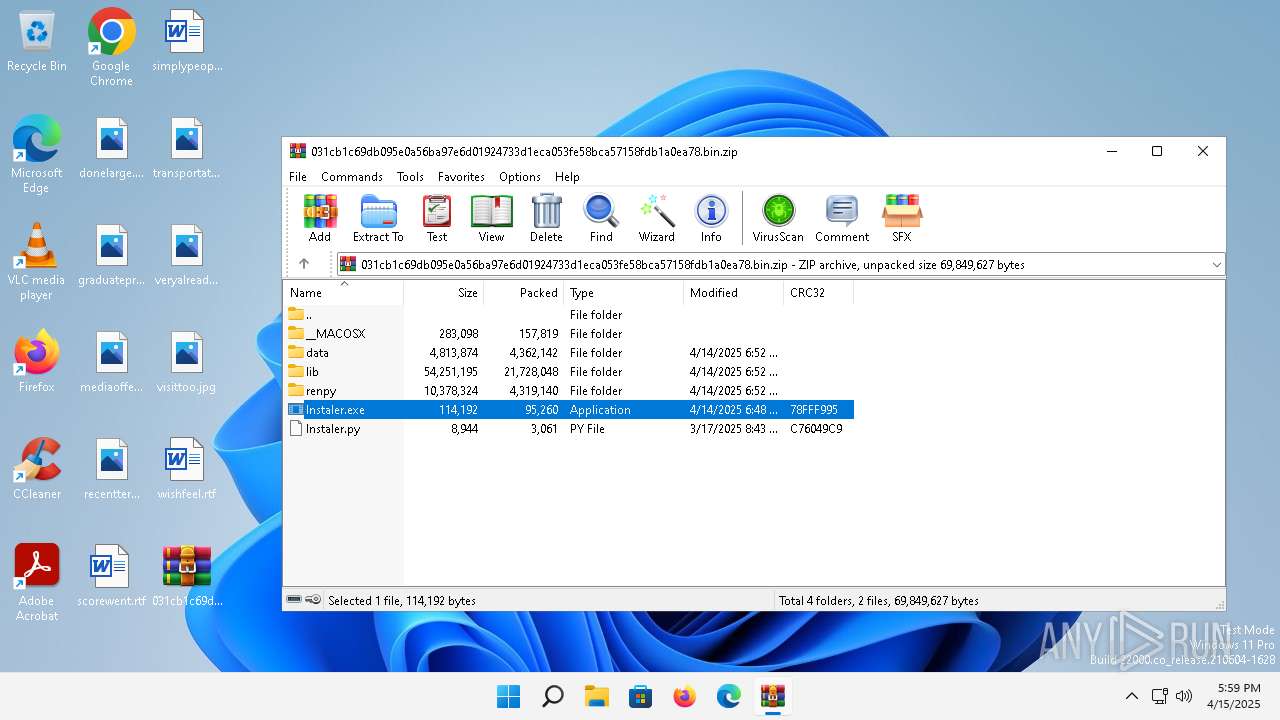Open the Favorites menu
Image resolution: width=1280 pixels, height=720 pixels.
click(461, 176)
